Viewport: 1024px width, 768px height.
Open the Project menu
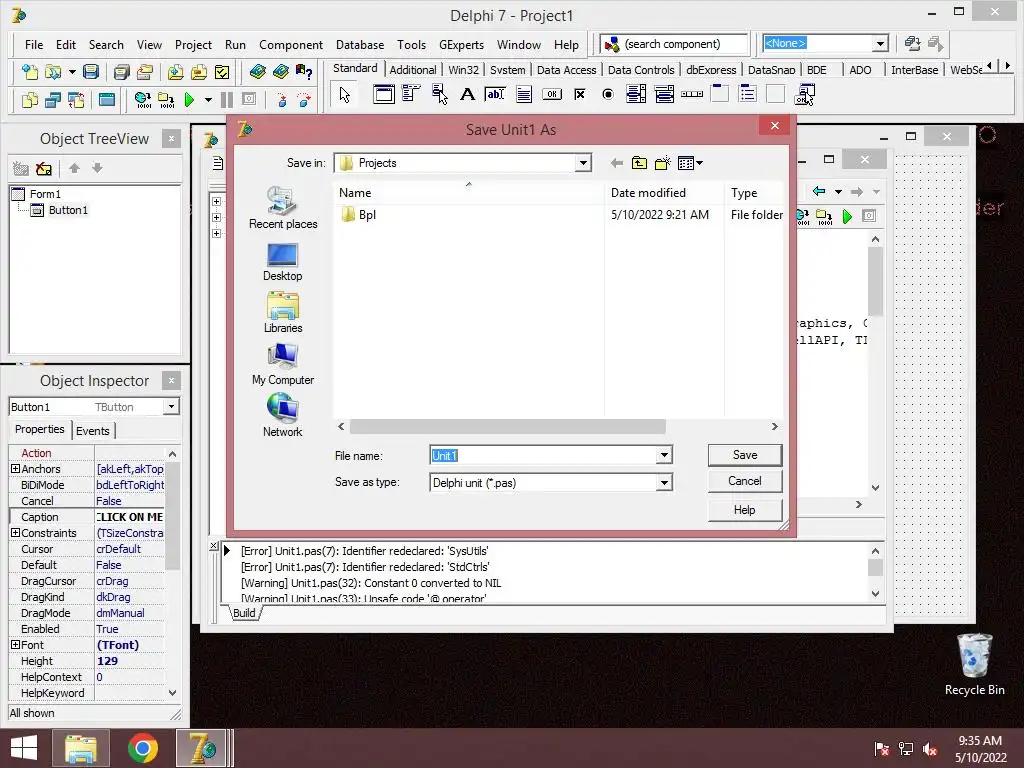tap(193, 44)
